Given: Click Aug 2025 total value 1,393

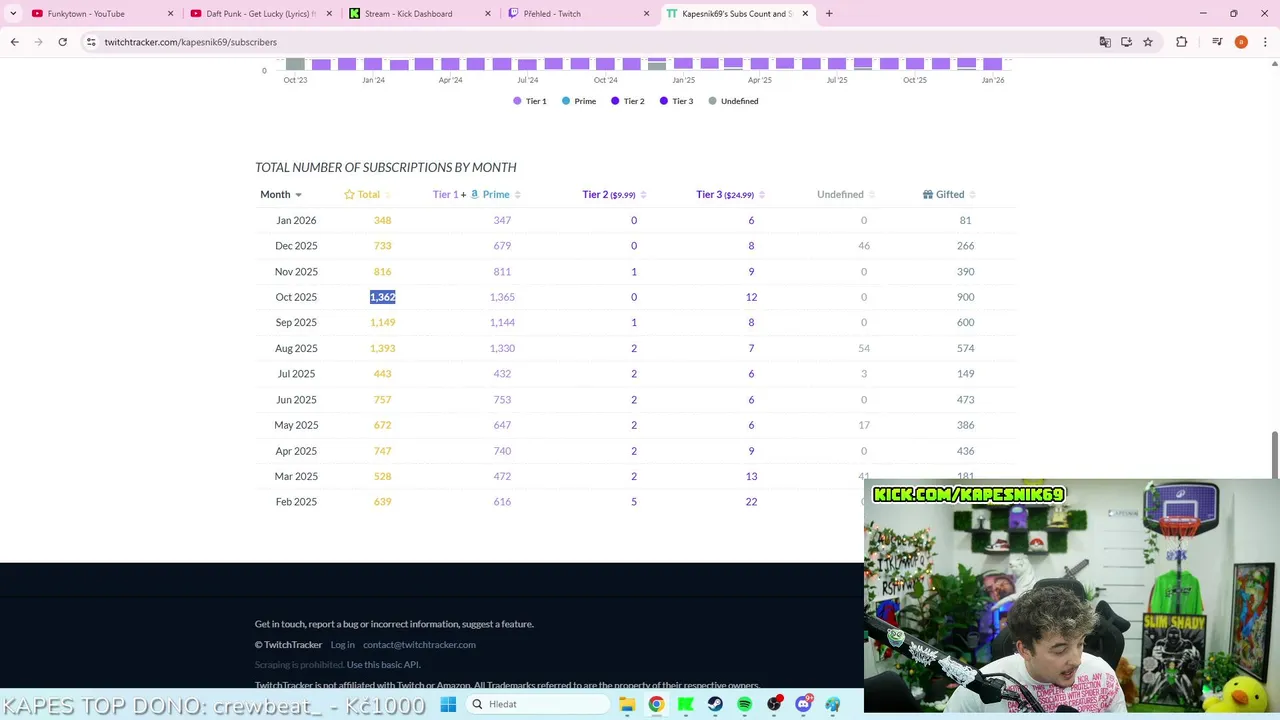Looking at the screenshot, I should 383,348.
